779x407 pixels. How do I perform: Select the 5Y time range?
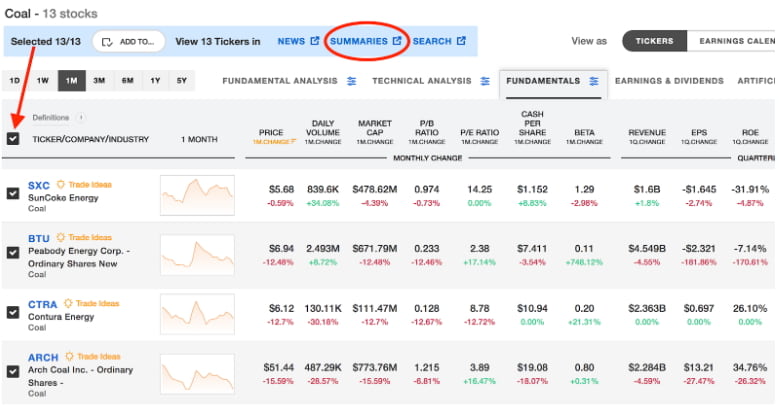pos(182,81)
